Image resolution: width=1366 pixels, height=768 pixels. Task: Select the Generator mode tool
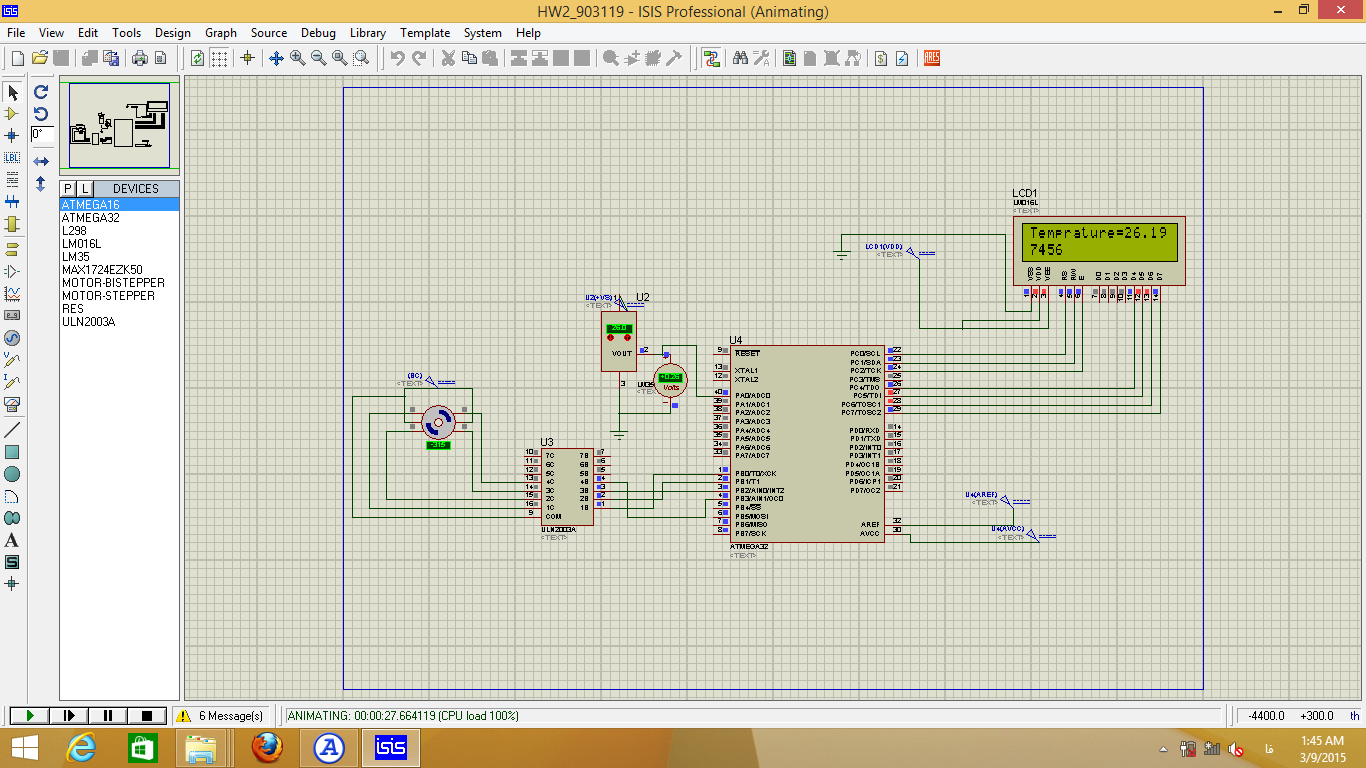coord(12,337)
